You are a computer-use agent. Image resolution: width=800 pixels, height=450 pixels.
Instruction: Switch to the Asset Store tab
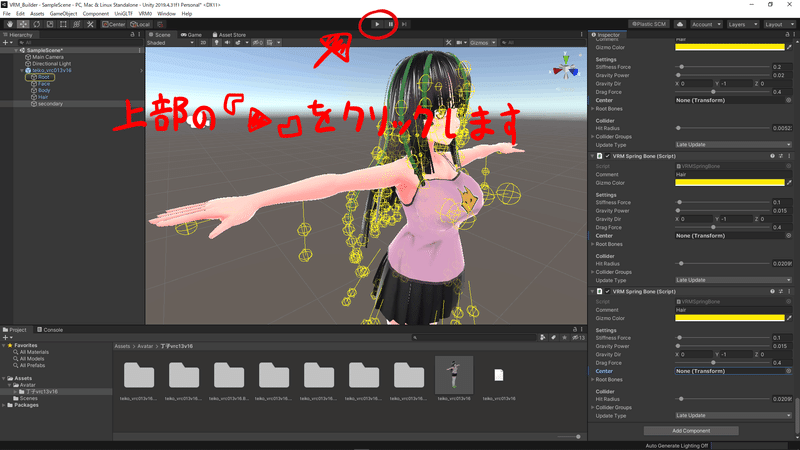[229, 35]
